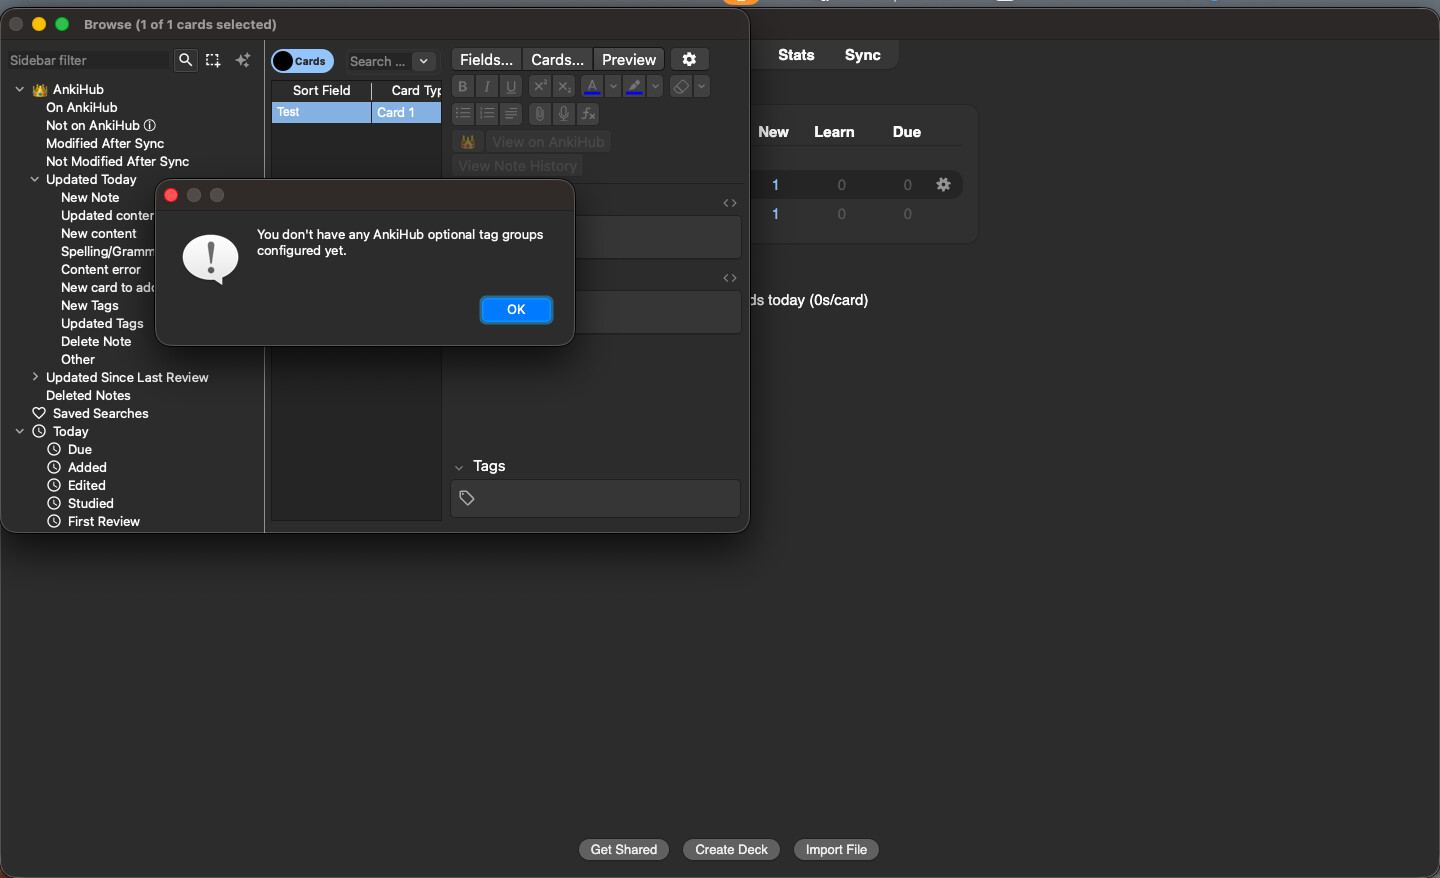Toggle italic formatting icon

487,87
